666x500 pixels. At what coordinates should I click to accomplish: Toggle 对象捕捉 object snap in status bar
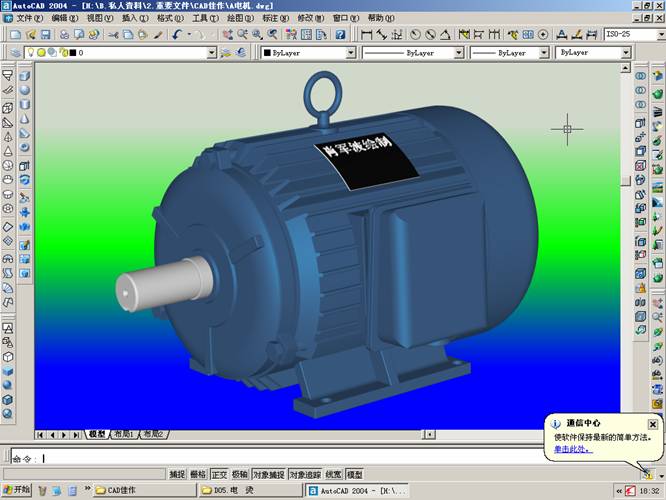coord(269,475)
